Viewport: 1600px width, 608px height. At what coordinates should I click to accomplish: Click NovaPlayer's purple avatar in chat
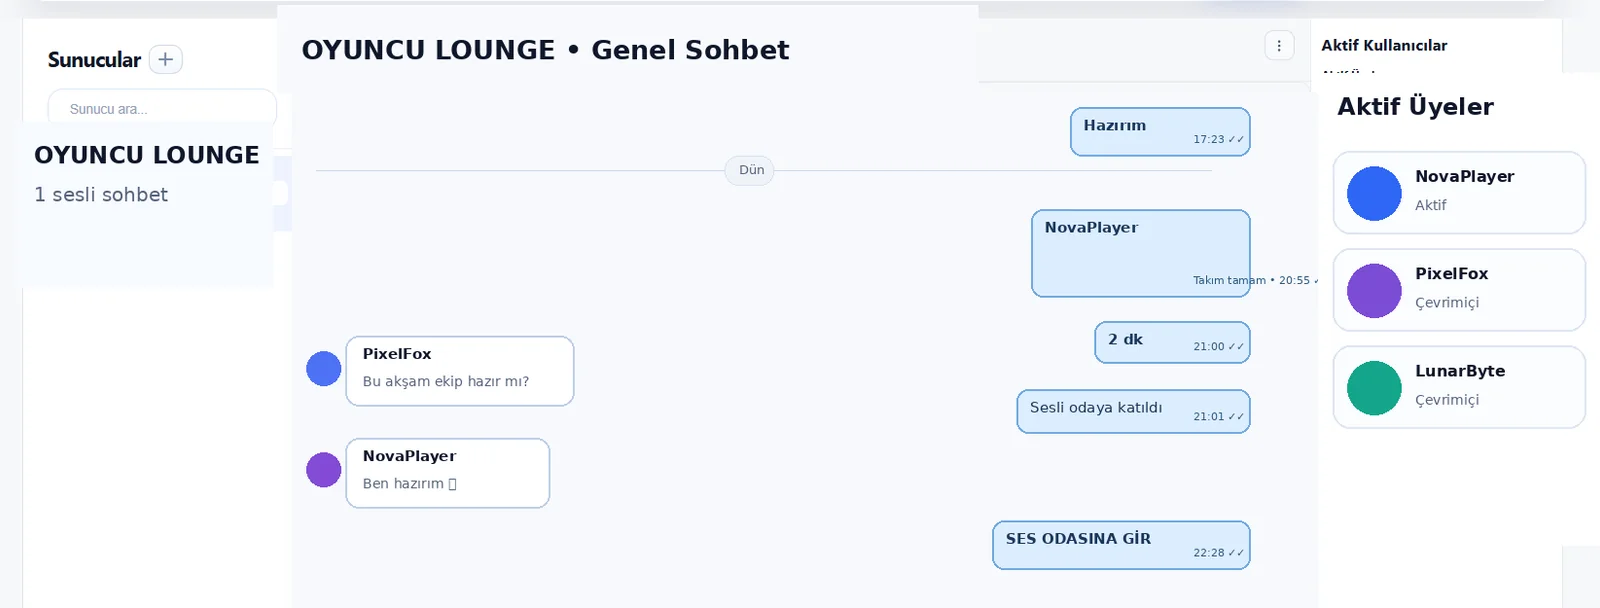pos(324,470)
